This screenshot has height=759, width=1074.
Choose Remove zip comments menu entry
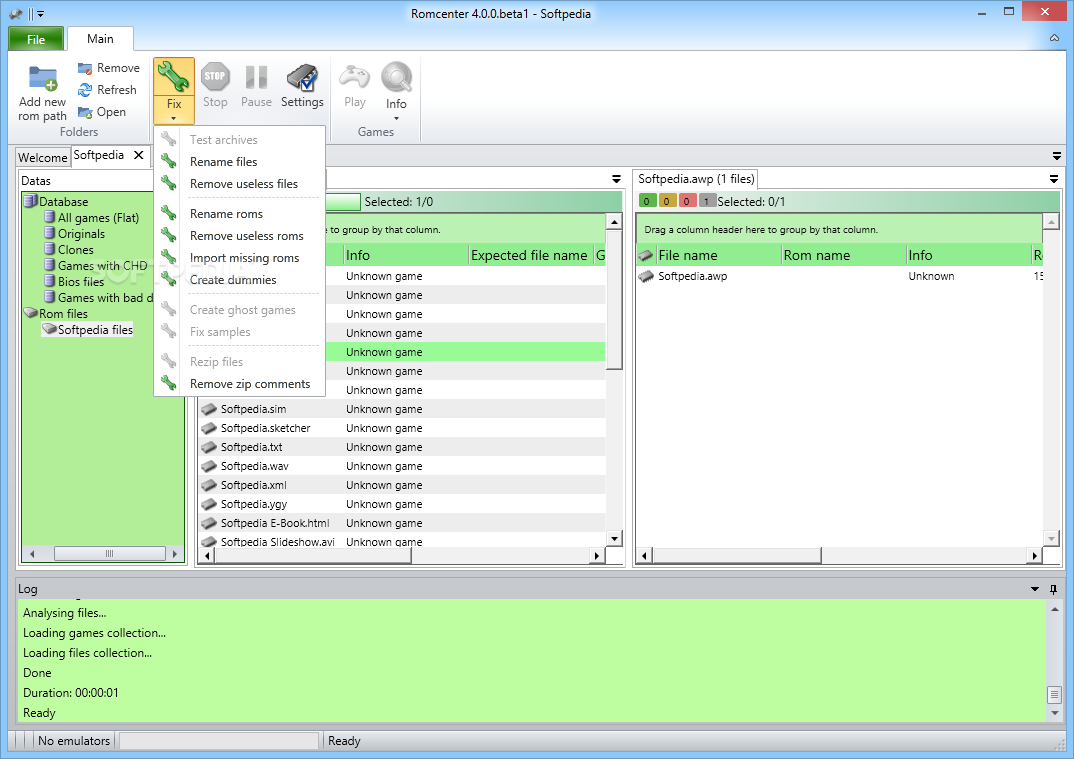coord(240,384)
